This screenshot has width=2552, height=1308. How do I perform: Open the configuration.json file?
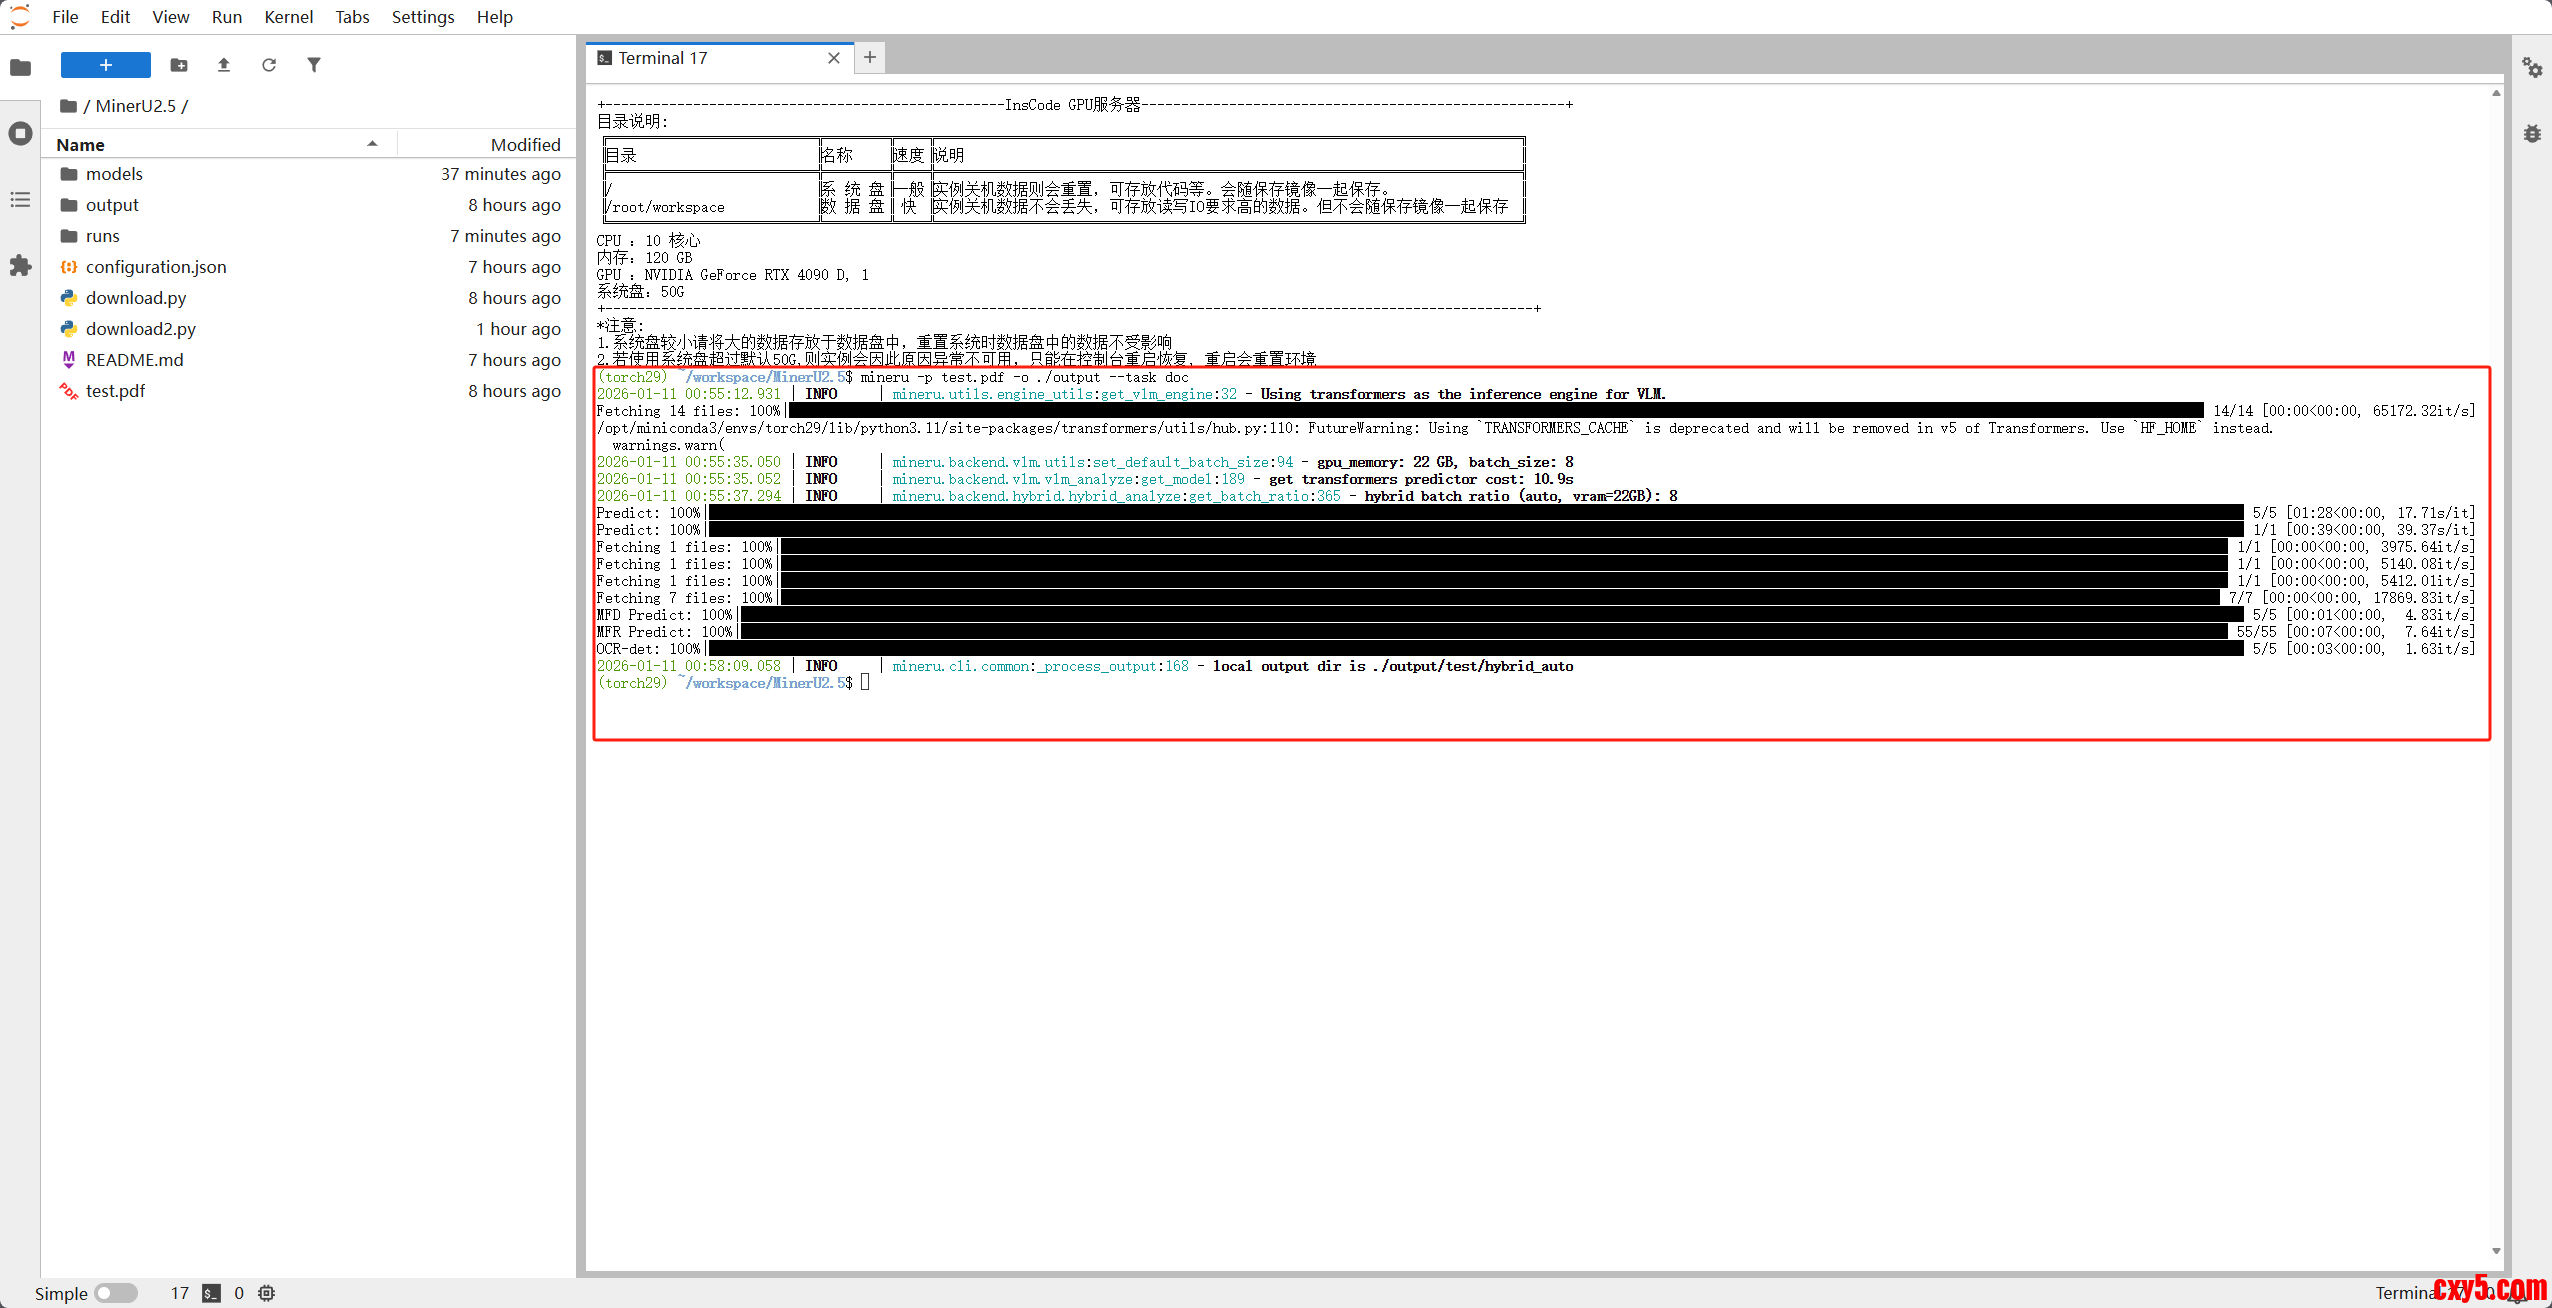tap(156, 267)
